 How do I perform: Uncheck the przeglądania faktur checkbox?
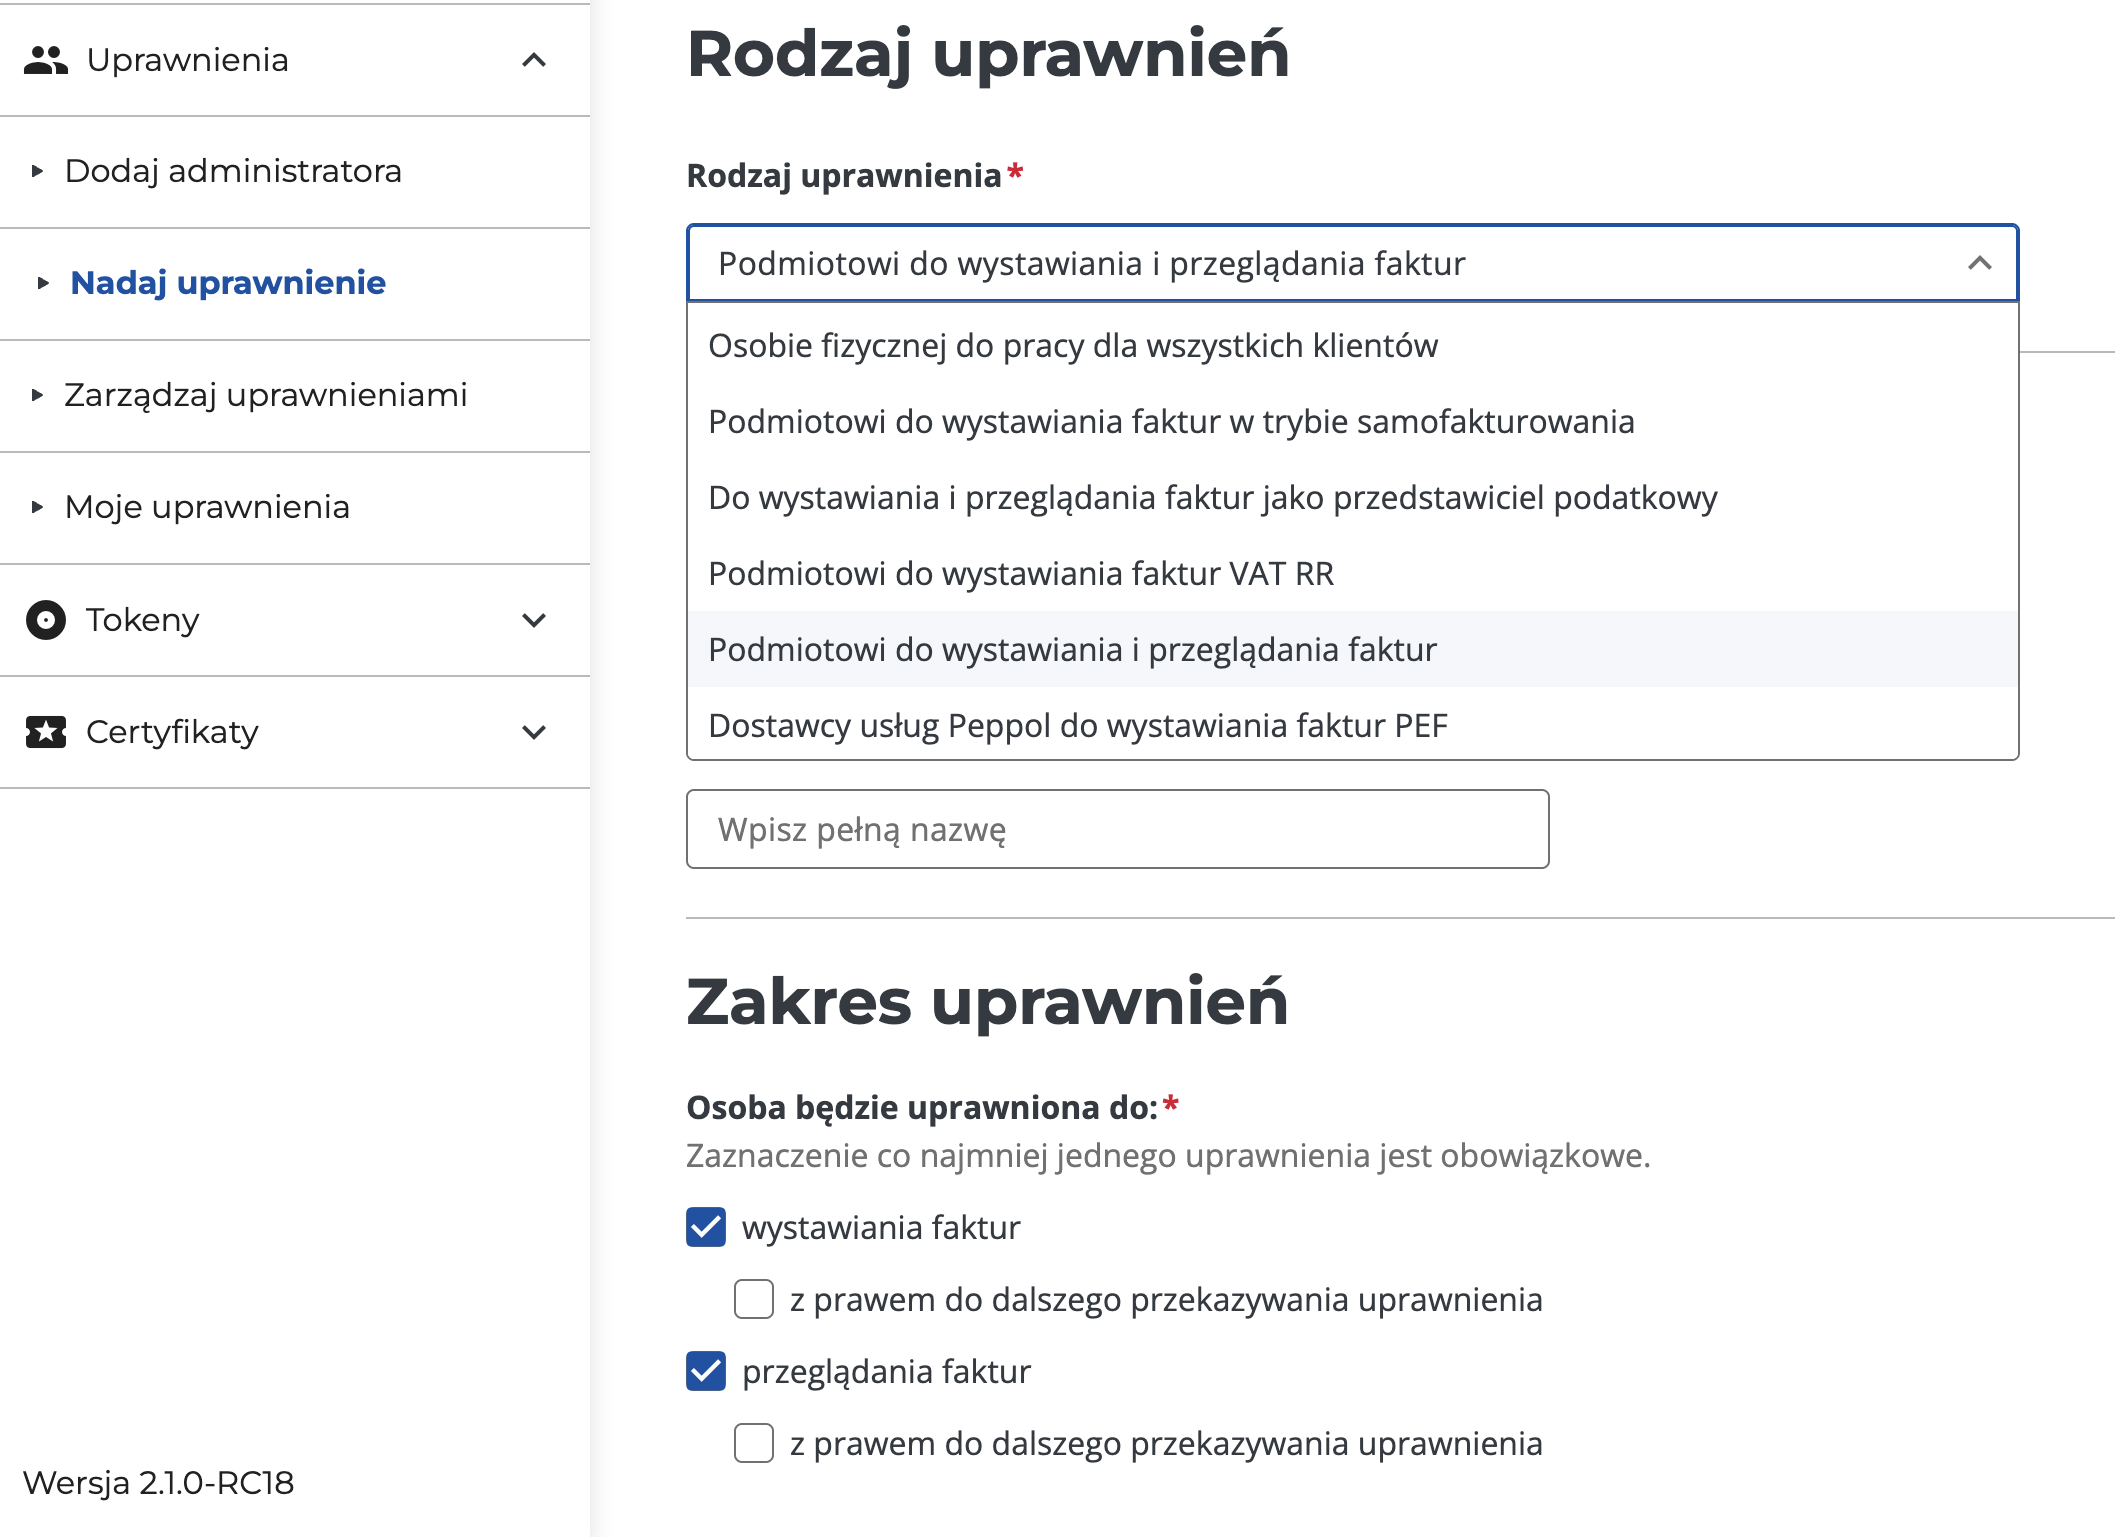(x=706, y=1371)
